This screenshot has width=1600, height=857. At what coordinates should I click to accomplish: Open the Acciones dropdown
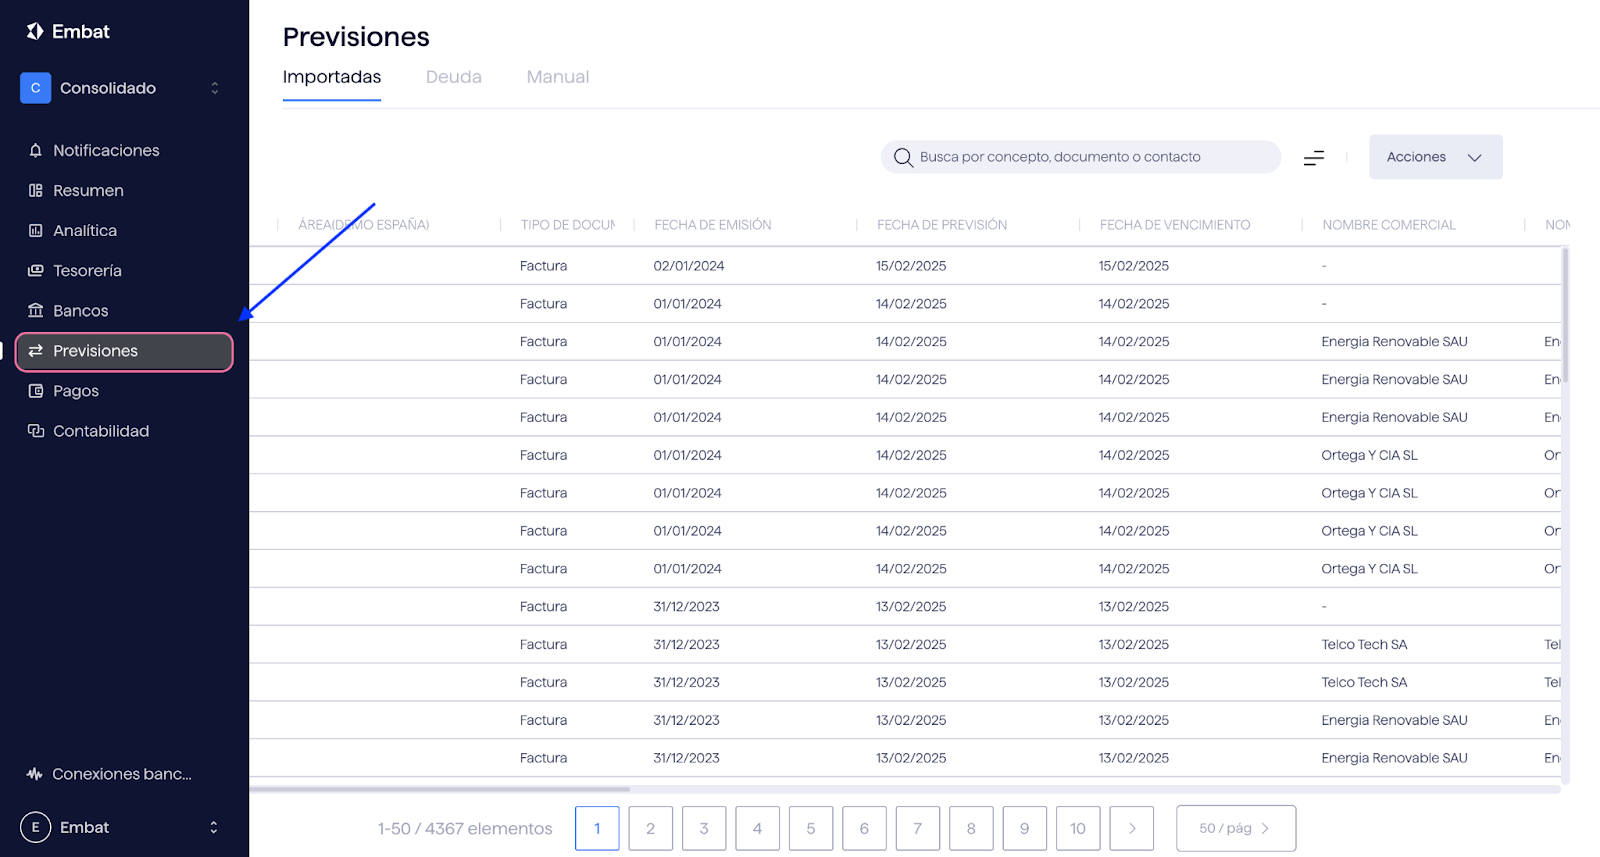(1435, 157)
